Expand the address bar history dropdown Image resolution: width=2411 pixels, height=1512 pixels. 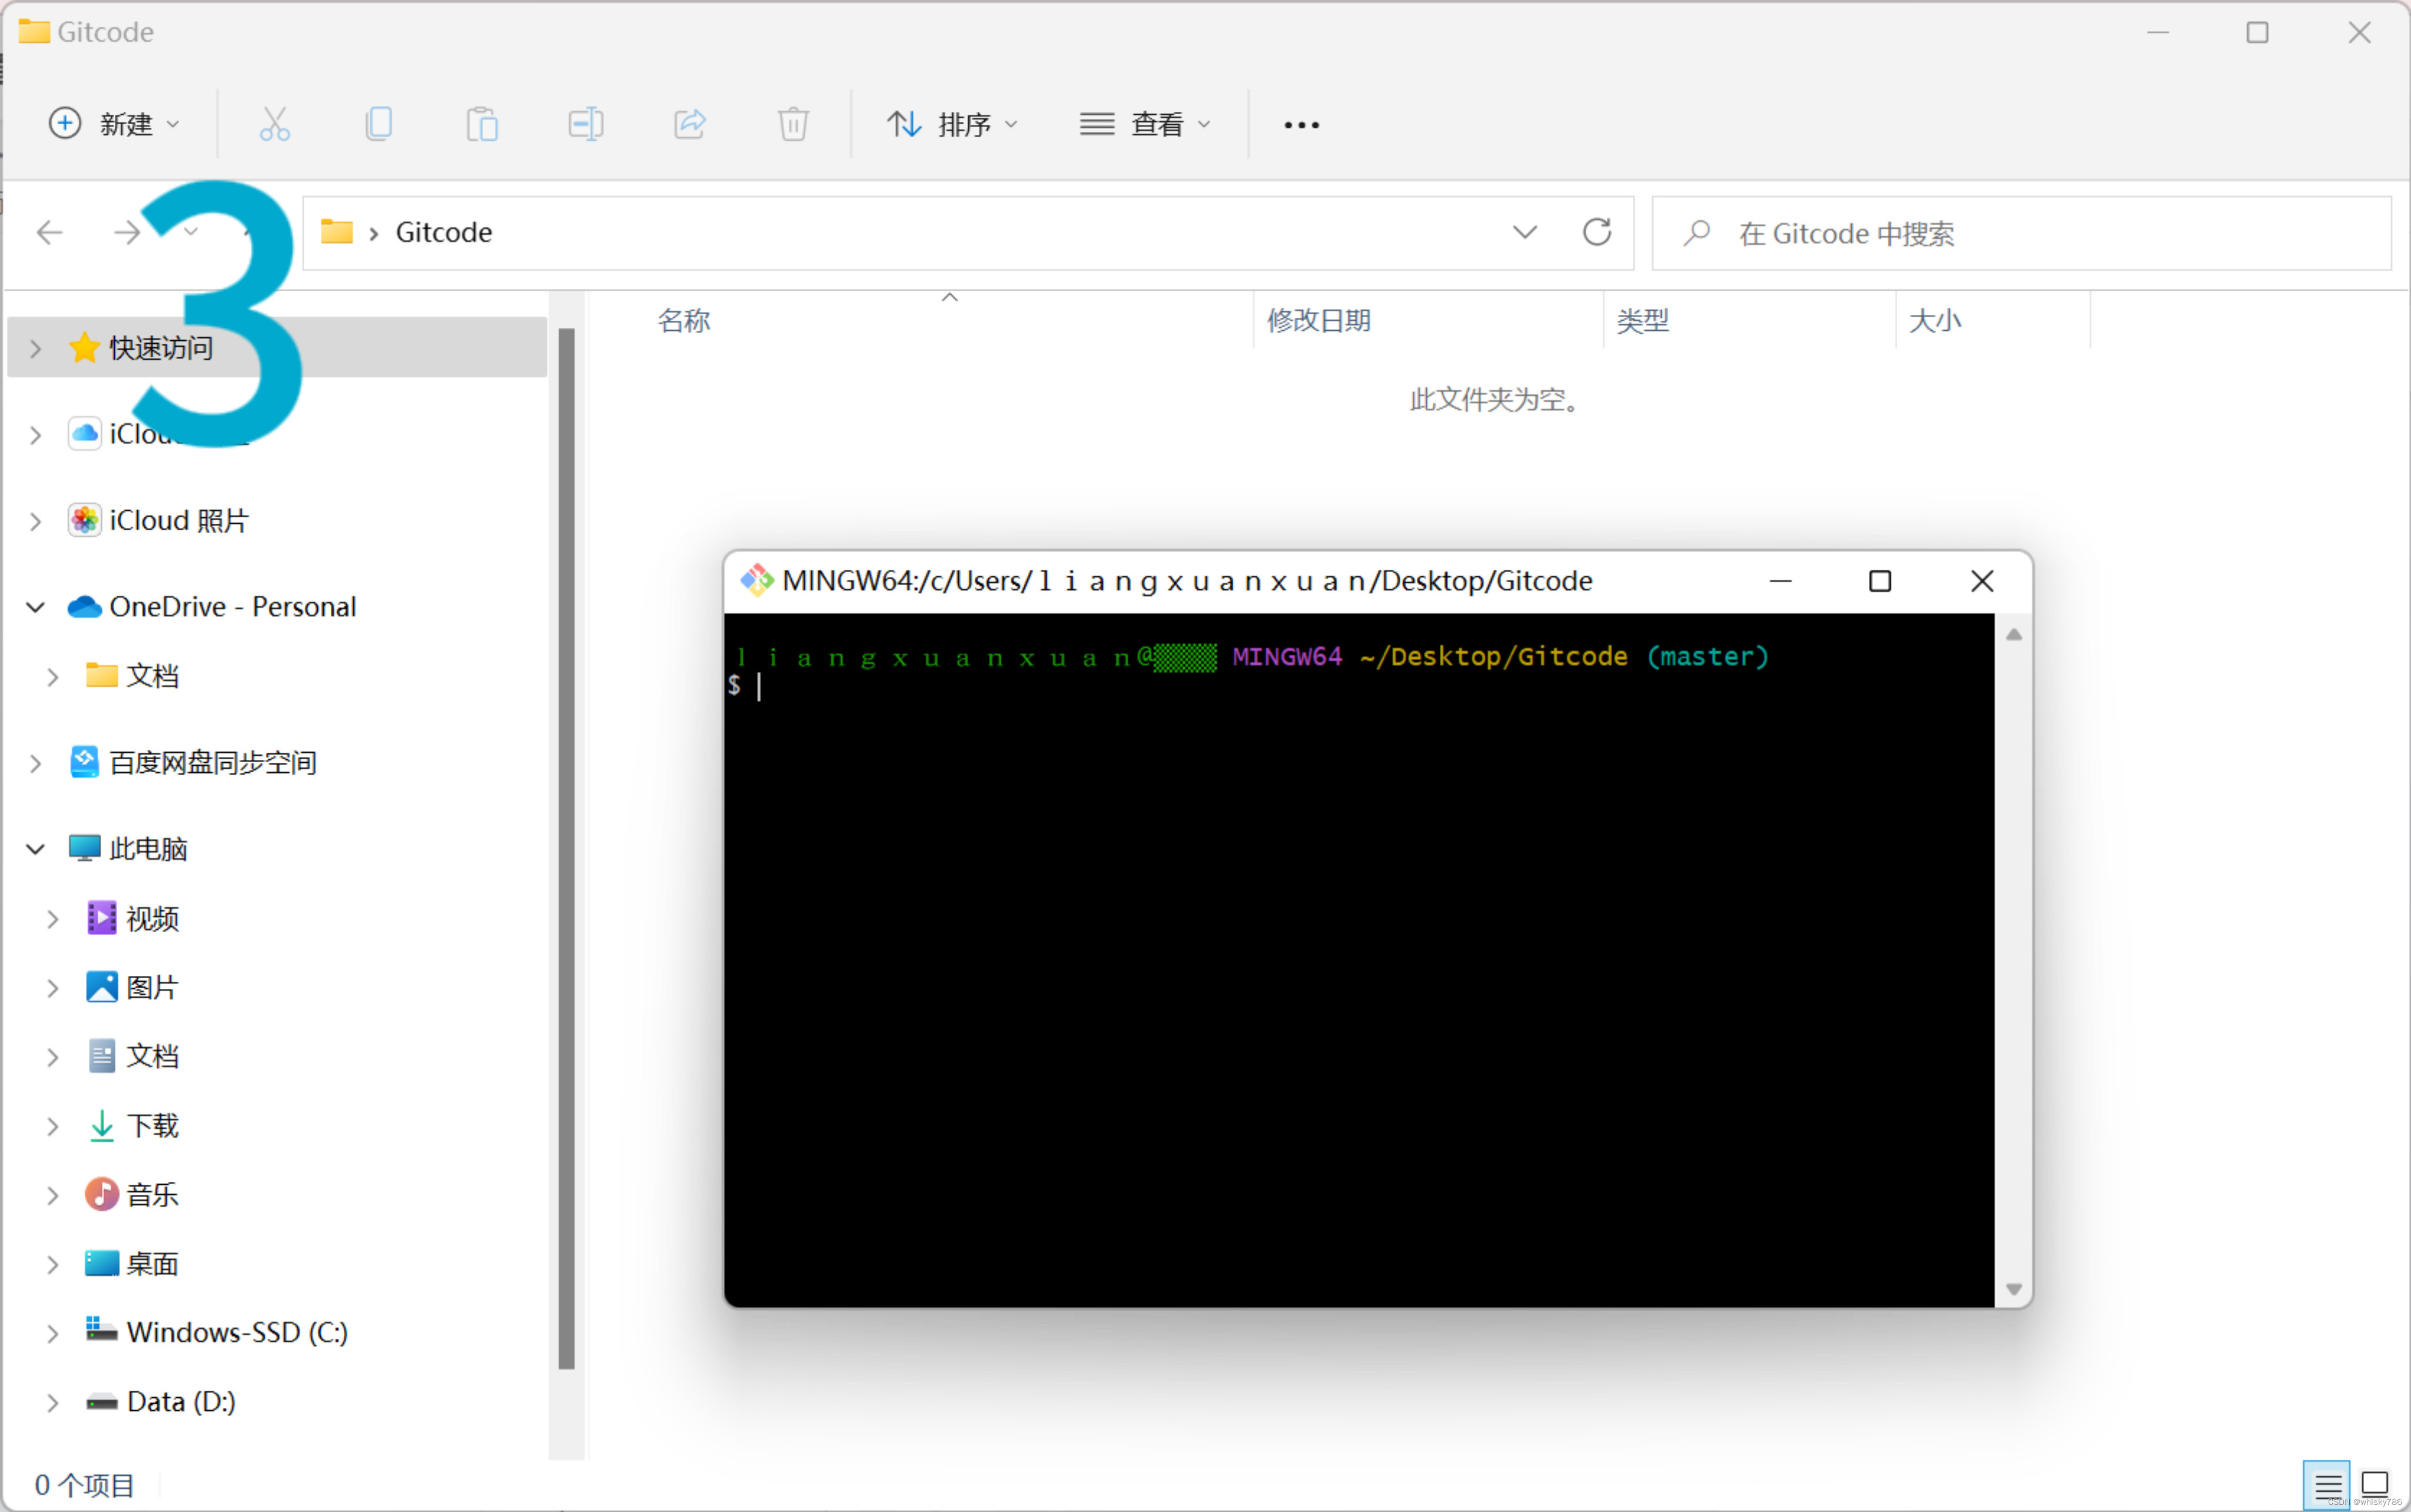pos(1524,232)
